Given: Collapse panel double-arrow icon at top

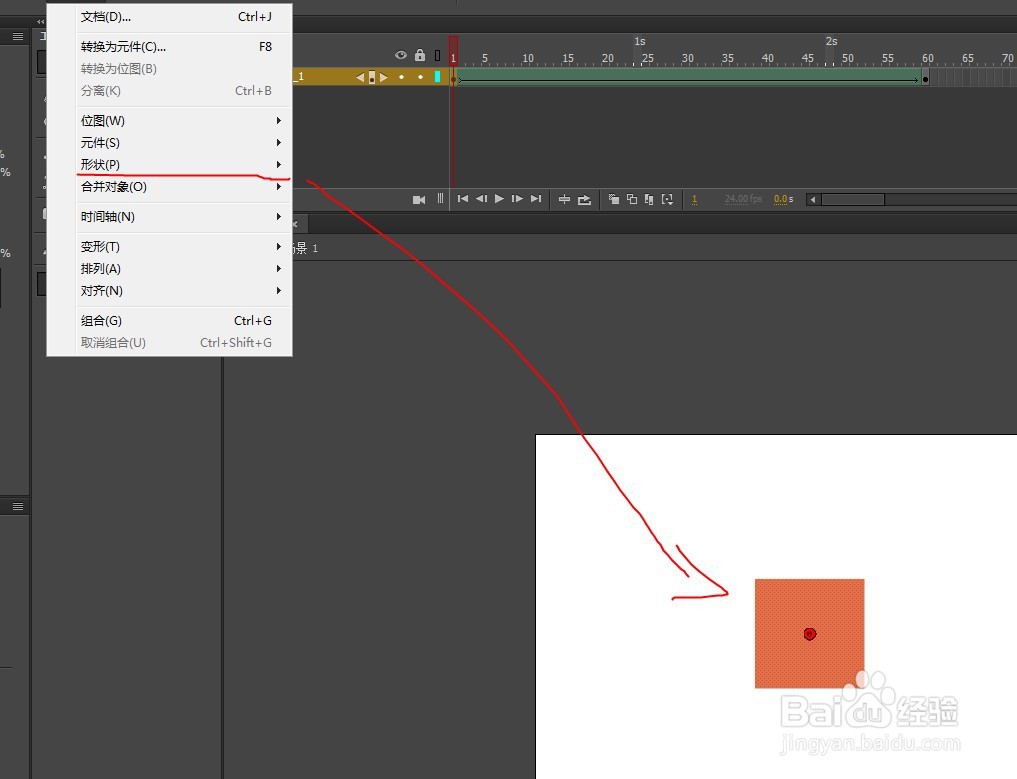Looking at the screenshot, I should (41, 21).
